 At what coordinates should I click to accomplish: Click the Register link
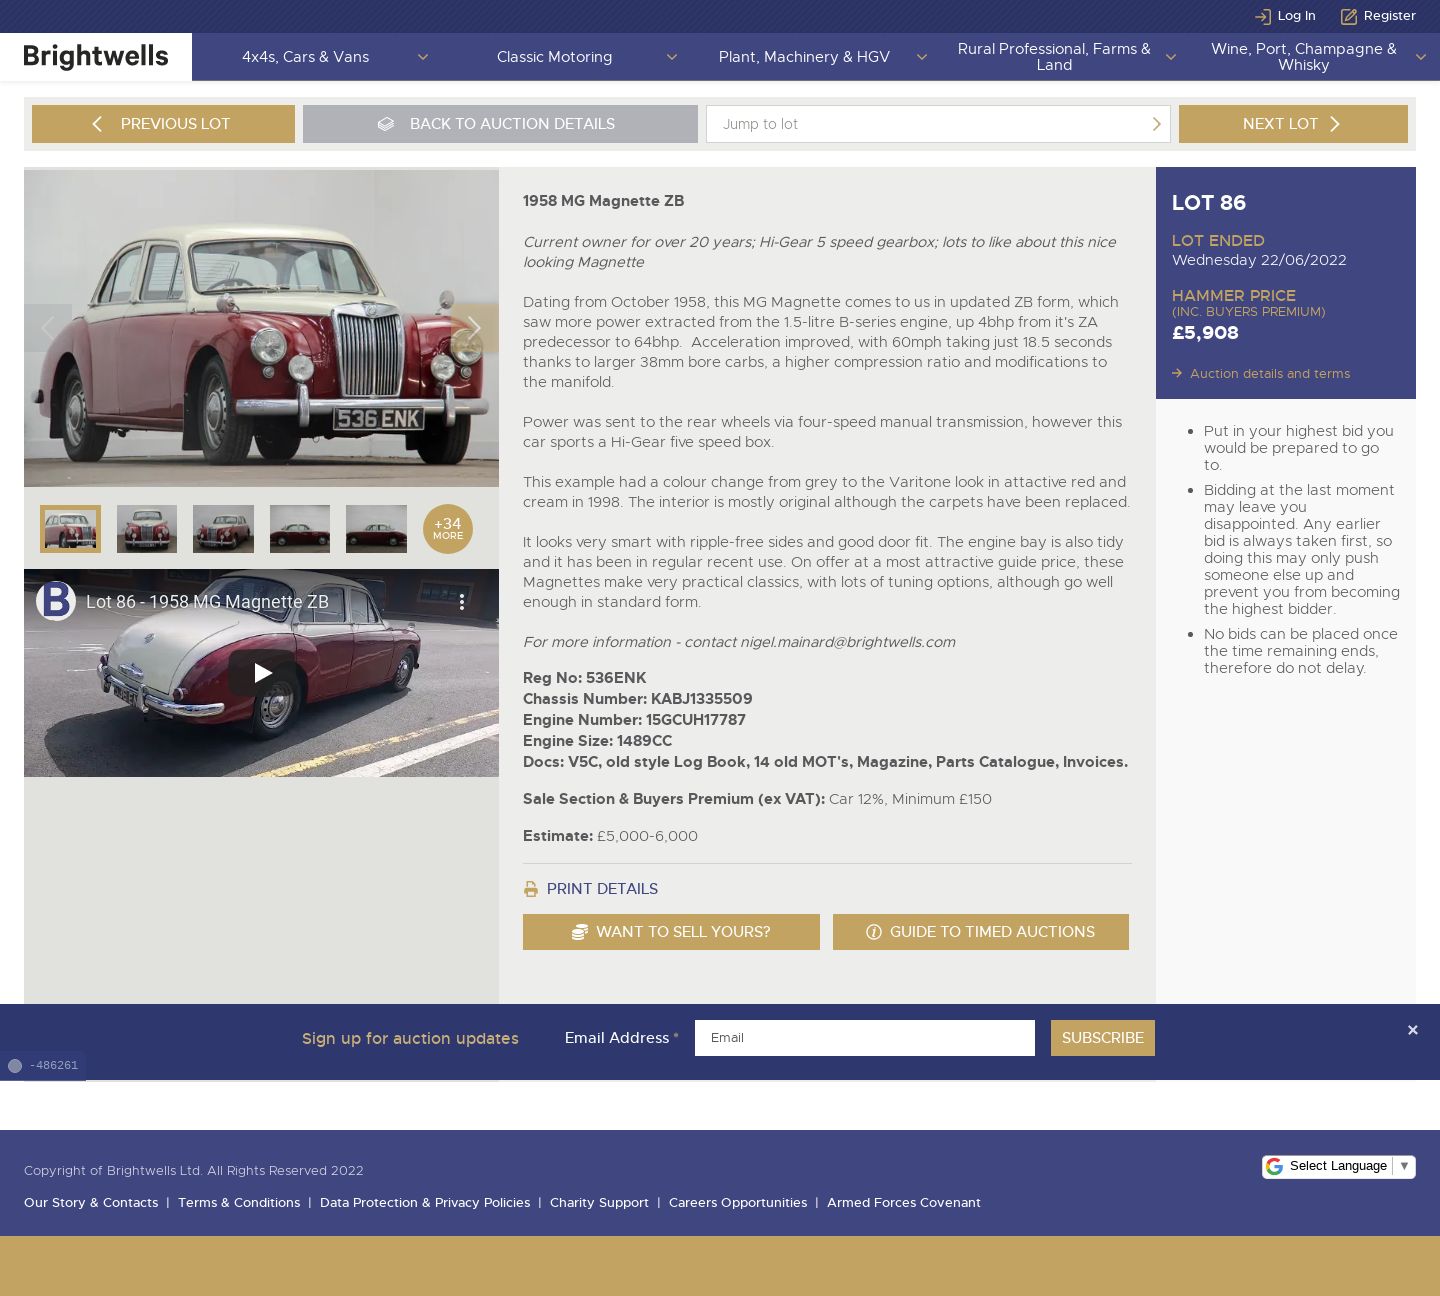(1390, 16)
